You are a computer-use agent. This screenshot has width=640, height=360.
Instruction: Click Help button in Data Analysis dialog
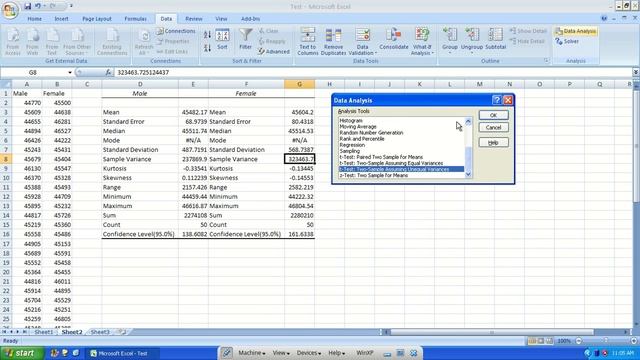(x=493, y=142)
